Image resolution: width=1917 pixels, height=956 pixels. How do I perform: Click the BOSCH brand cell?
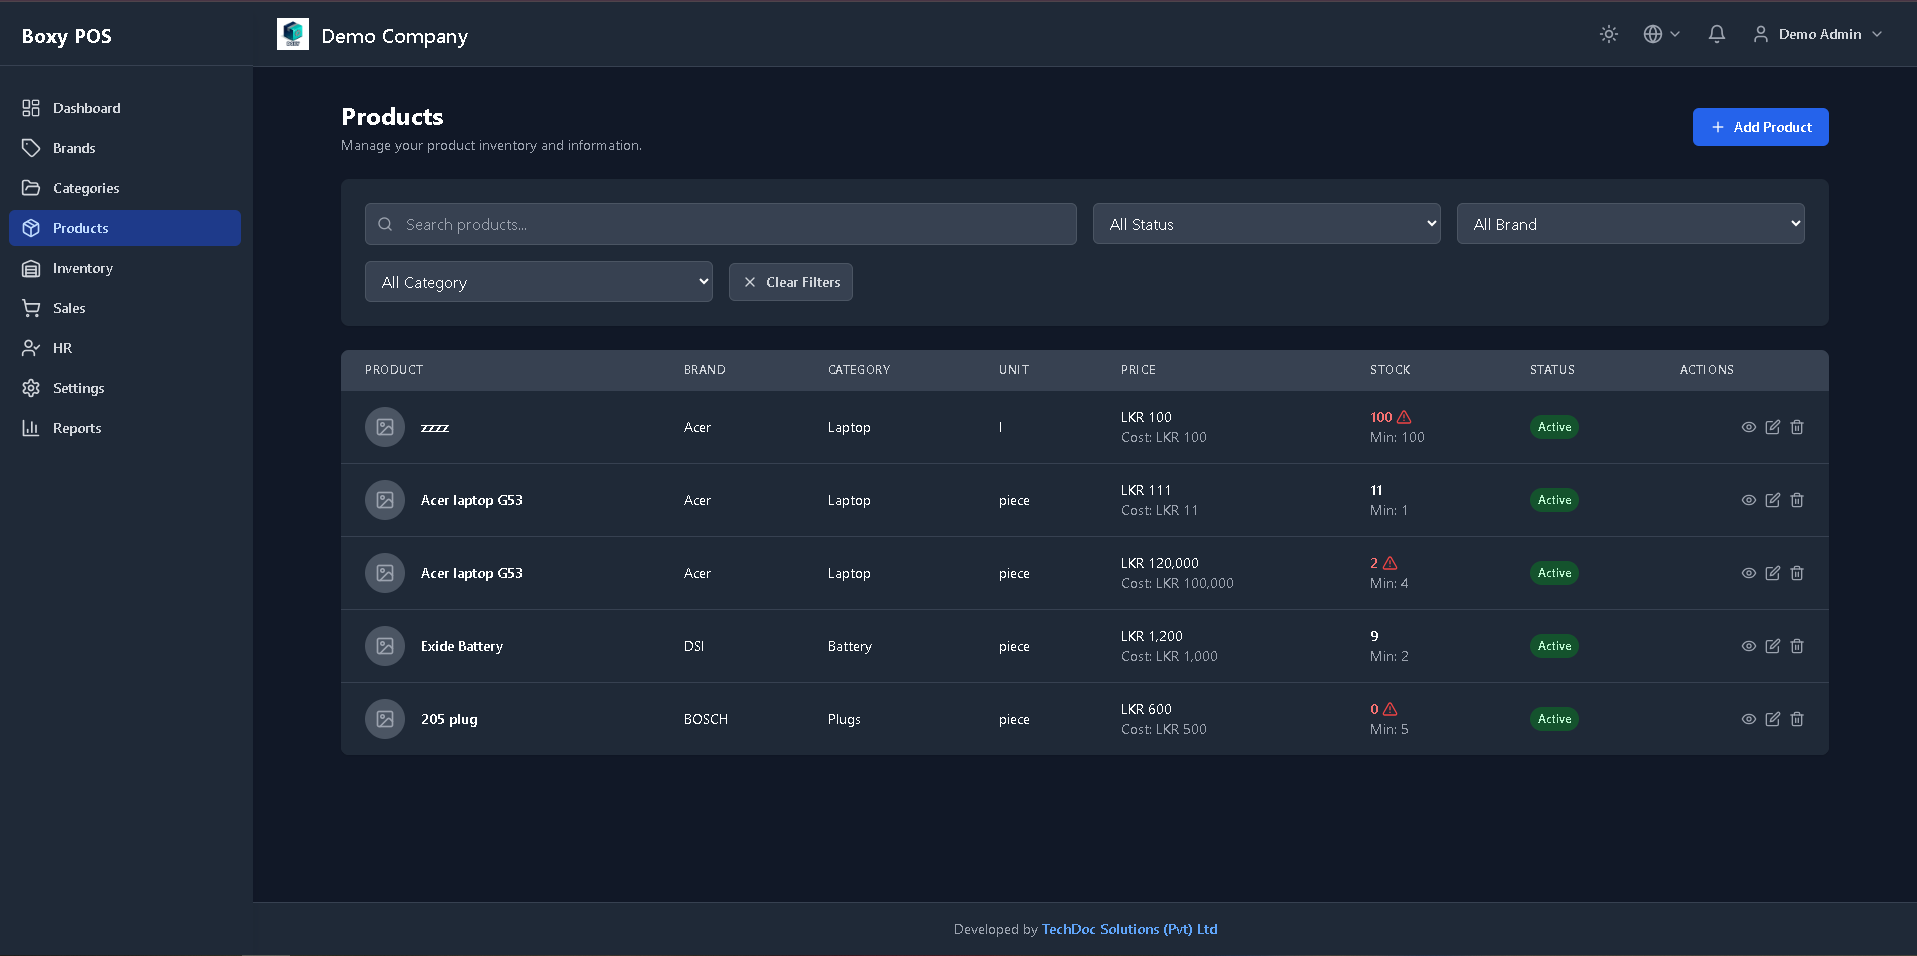(x=706, y=719)
